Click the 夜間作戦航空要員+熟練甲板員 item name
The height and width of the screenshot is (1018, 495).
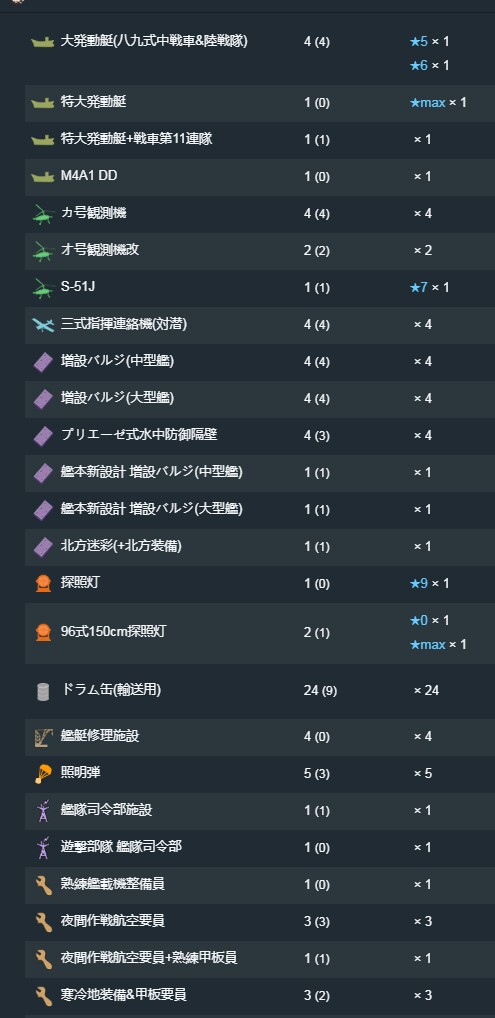[149, 958]
